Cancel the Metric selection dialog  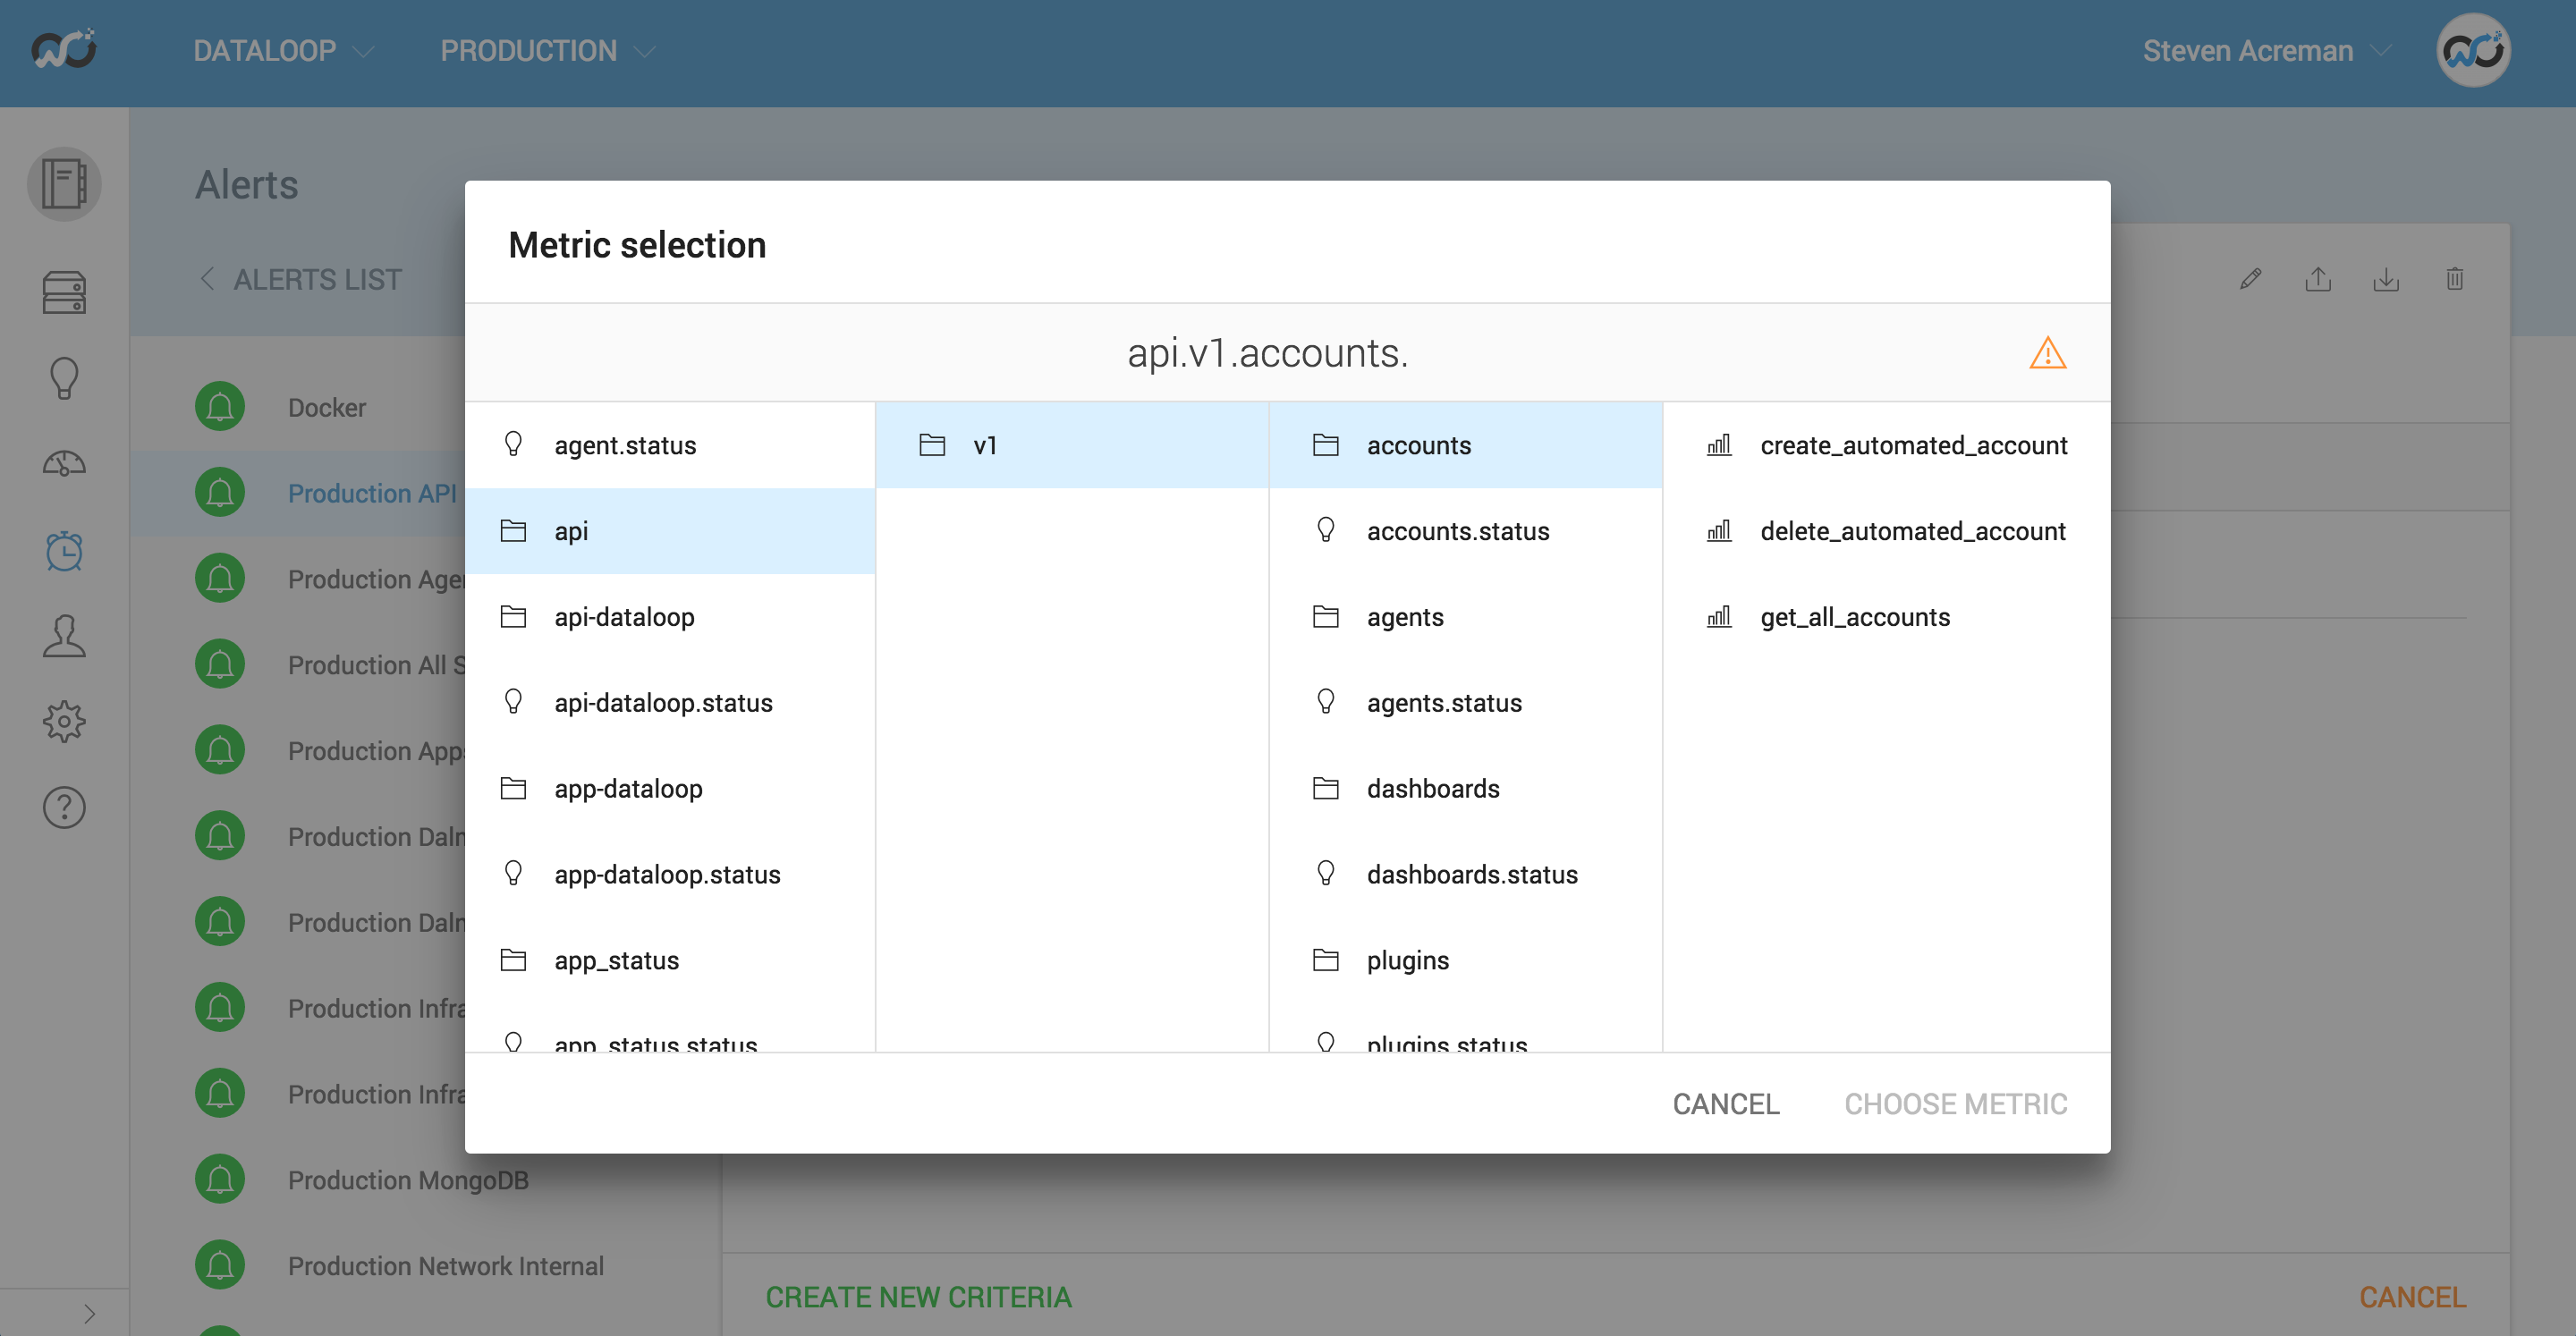pos(1726,1104)
